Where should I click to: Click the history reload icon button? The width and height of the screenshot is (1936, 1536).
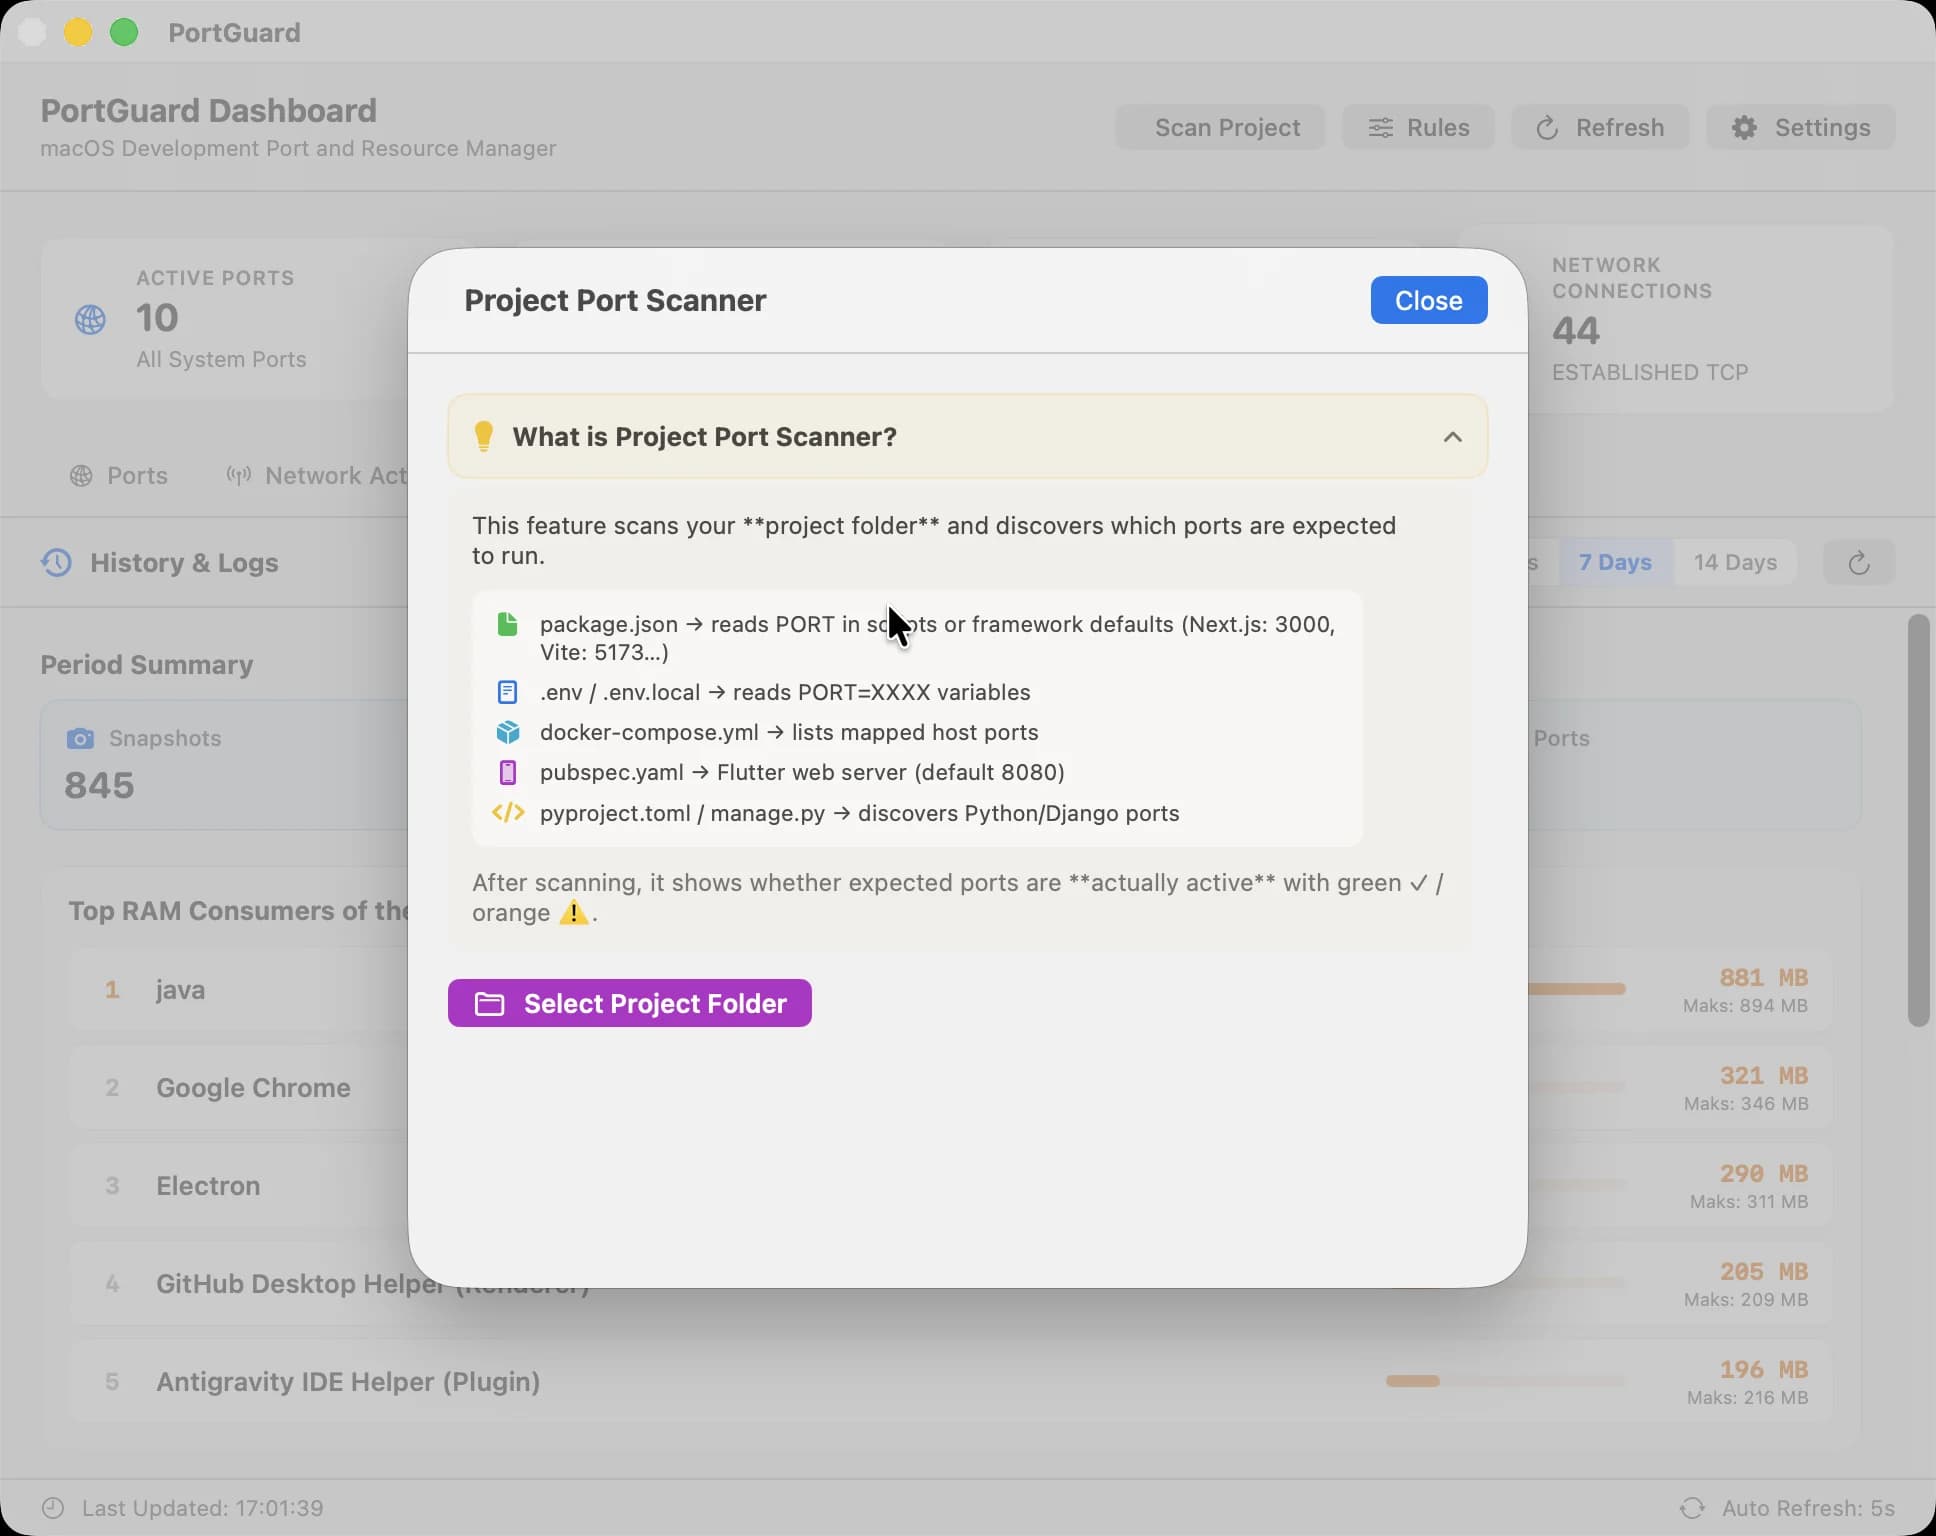coord(1859,562)
